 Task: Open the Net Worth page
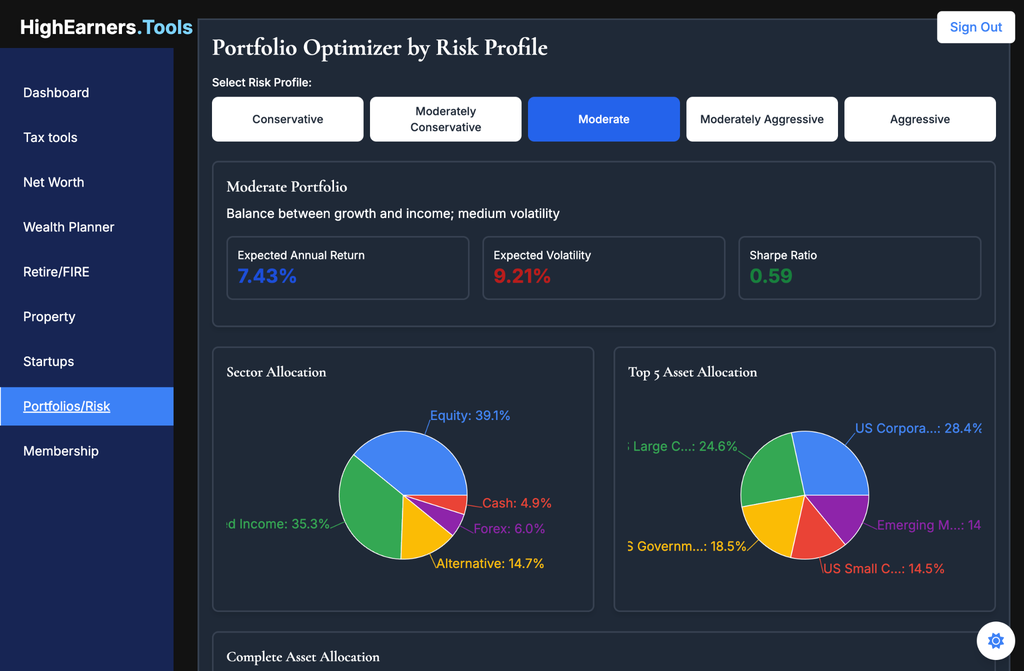pyautogui.click(x=53, y=182)
